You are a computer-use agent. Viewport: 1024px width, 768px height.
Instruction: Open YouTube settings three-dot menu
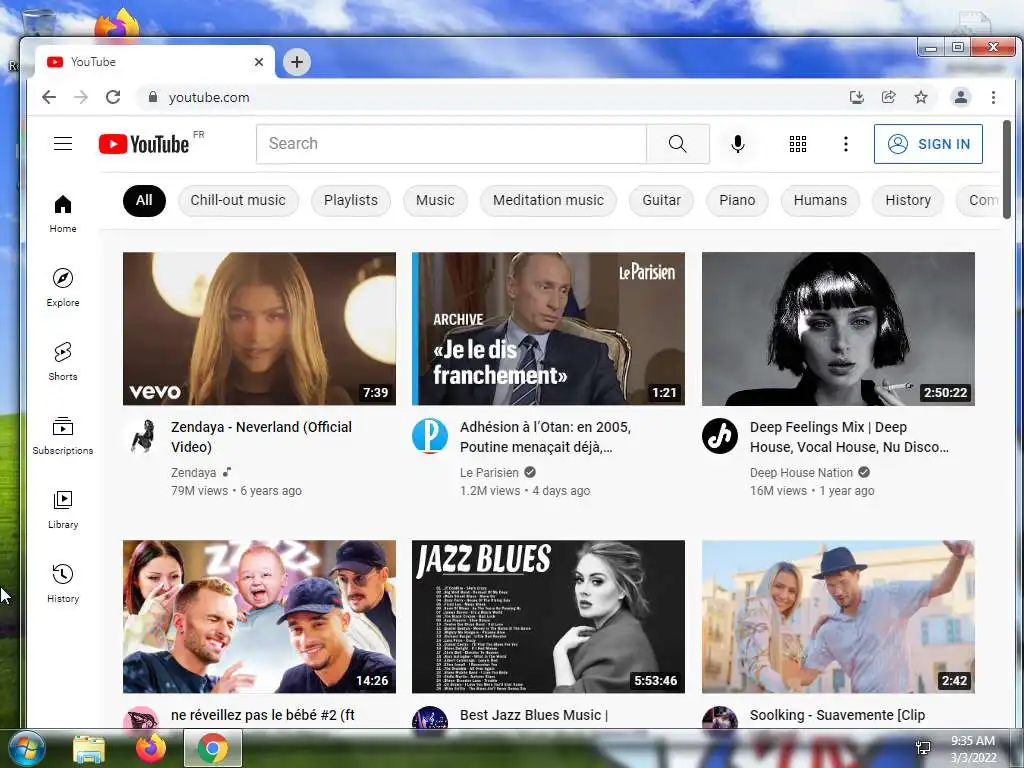pos(846,144)
